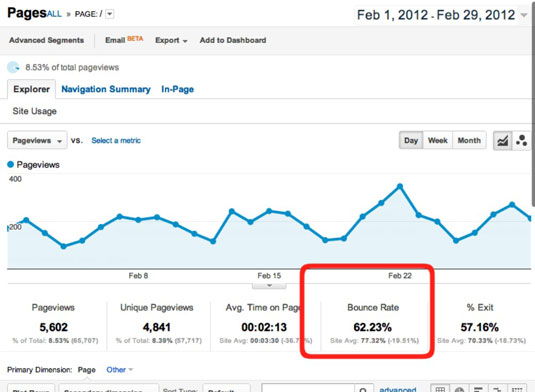Select the performance bars view icon
The height and width of the screenshot is (392, 535).
point(478,389)
